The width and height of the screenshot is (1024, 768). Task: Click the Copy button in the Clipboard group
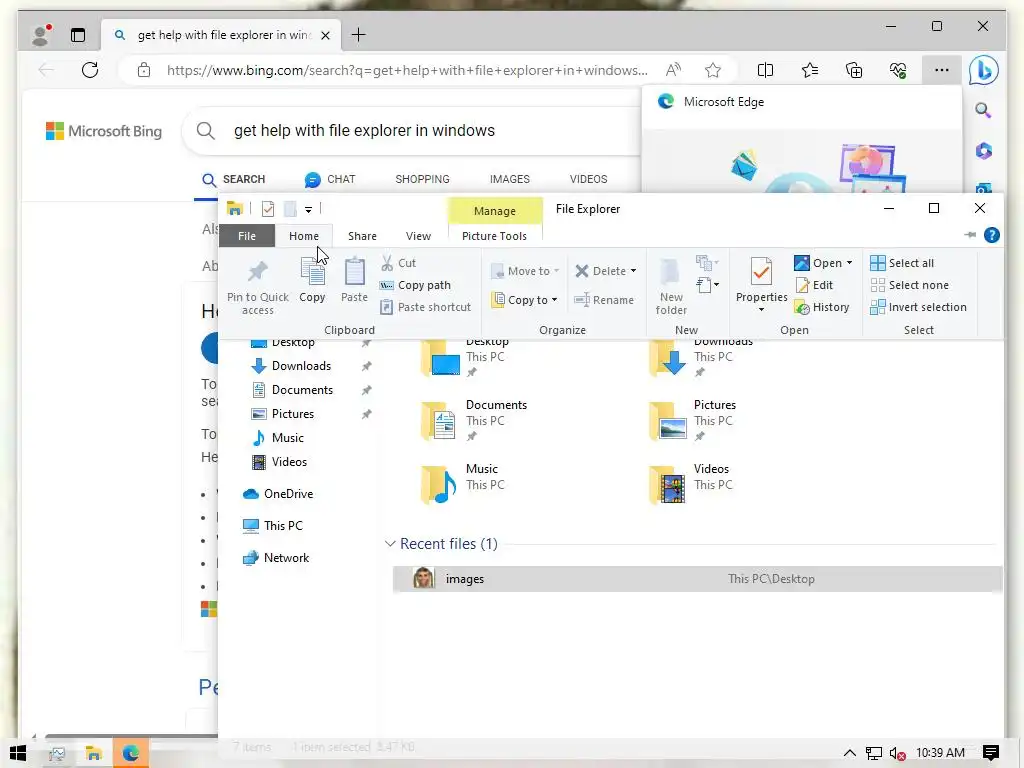coord(312,281)
